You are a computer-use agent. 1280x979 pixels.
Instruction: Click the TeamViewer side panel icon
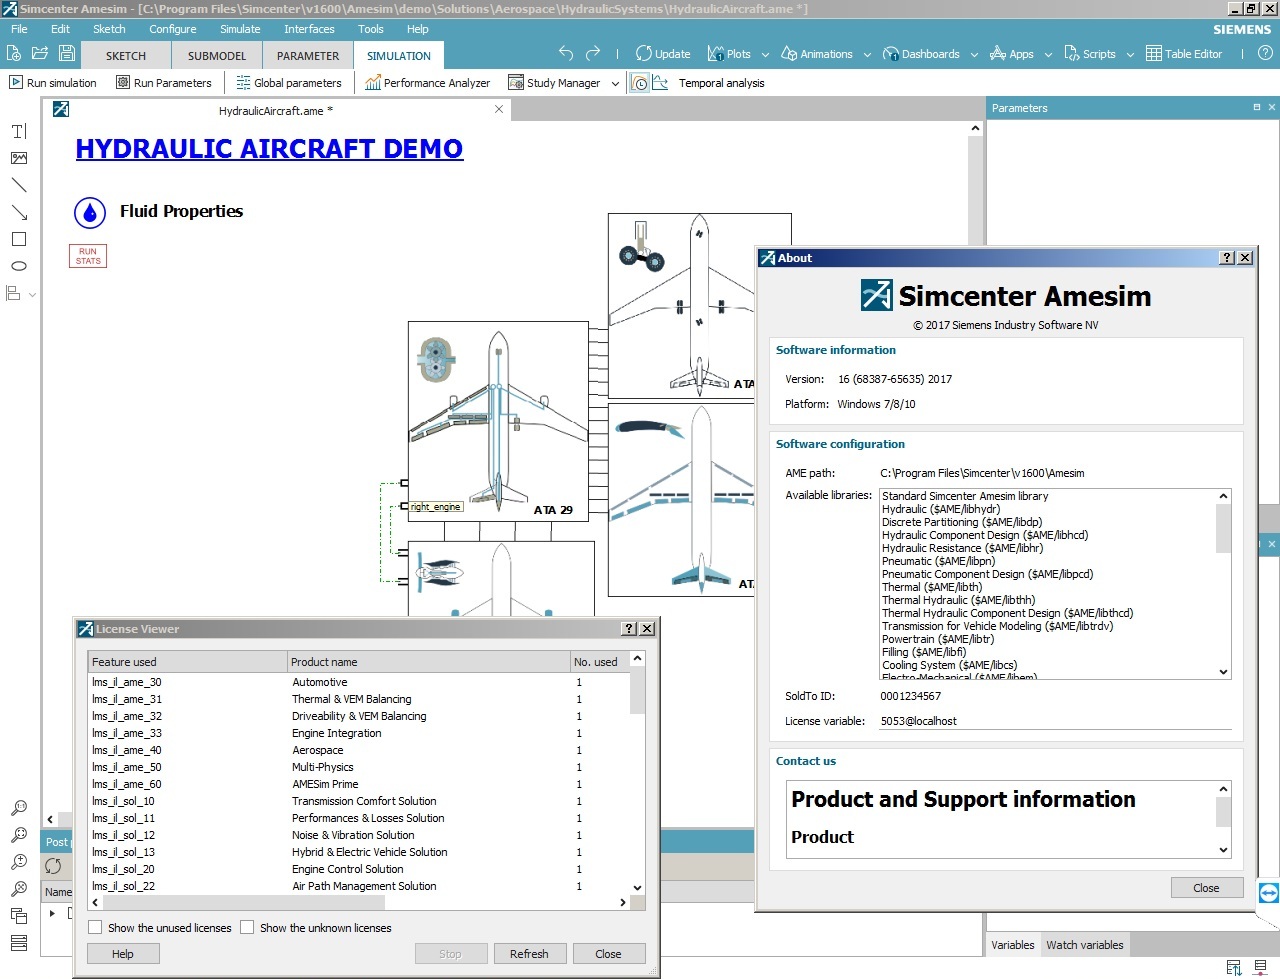(x=1268, y=892)
